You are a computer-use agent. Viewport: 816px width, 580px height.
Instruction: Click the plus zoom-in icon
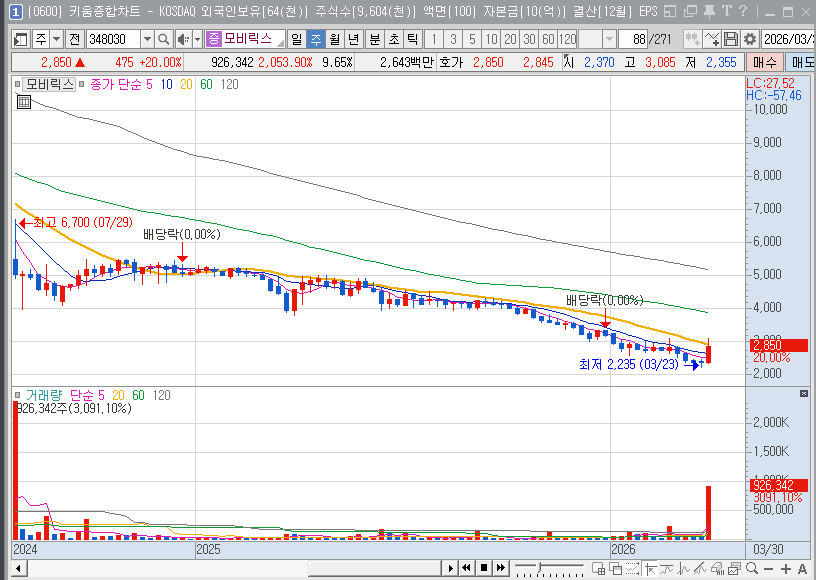pyautogui.click(x=786, y=569)
